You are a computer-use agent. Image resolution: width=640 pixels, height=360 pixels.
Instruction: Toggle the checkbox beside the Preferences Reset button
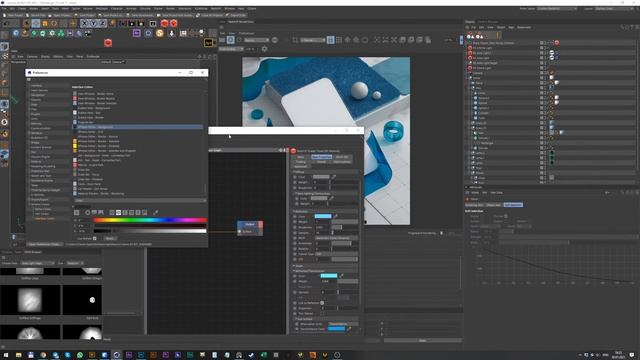coord(95,238)
